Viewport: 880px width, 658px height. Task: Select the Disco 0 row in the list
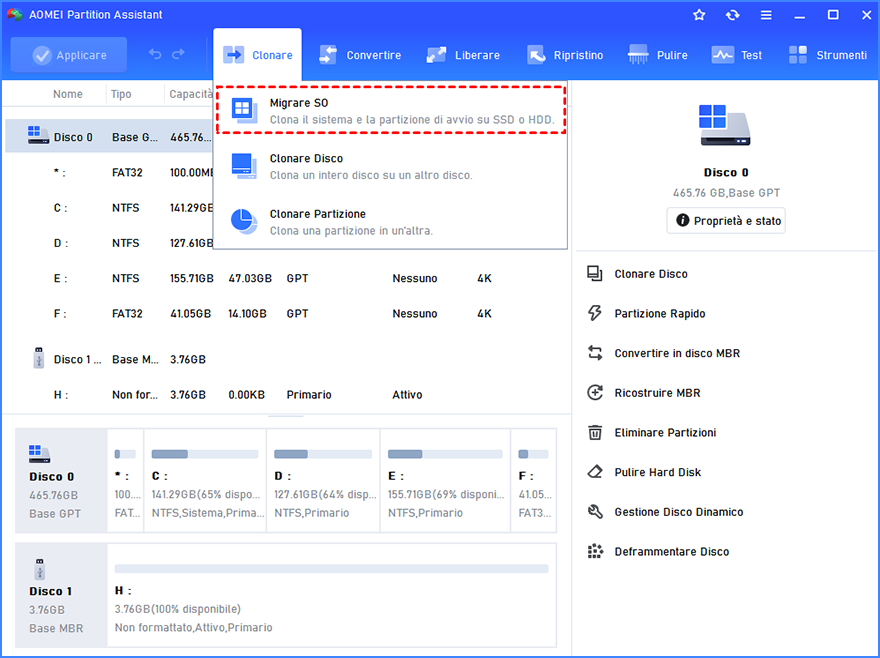pyautogui.click(x=109, y=137)
